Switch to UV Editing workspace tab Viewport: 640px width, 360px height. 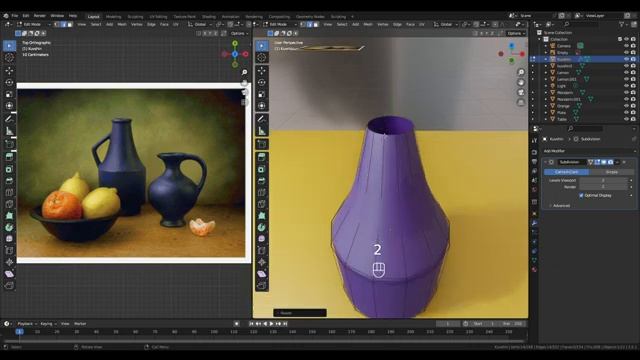(x=158, y=17)
